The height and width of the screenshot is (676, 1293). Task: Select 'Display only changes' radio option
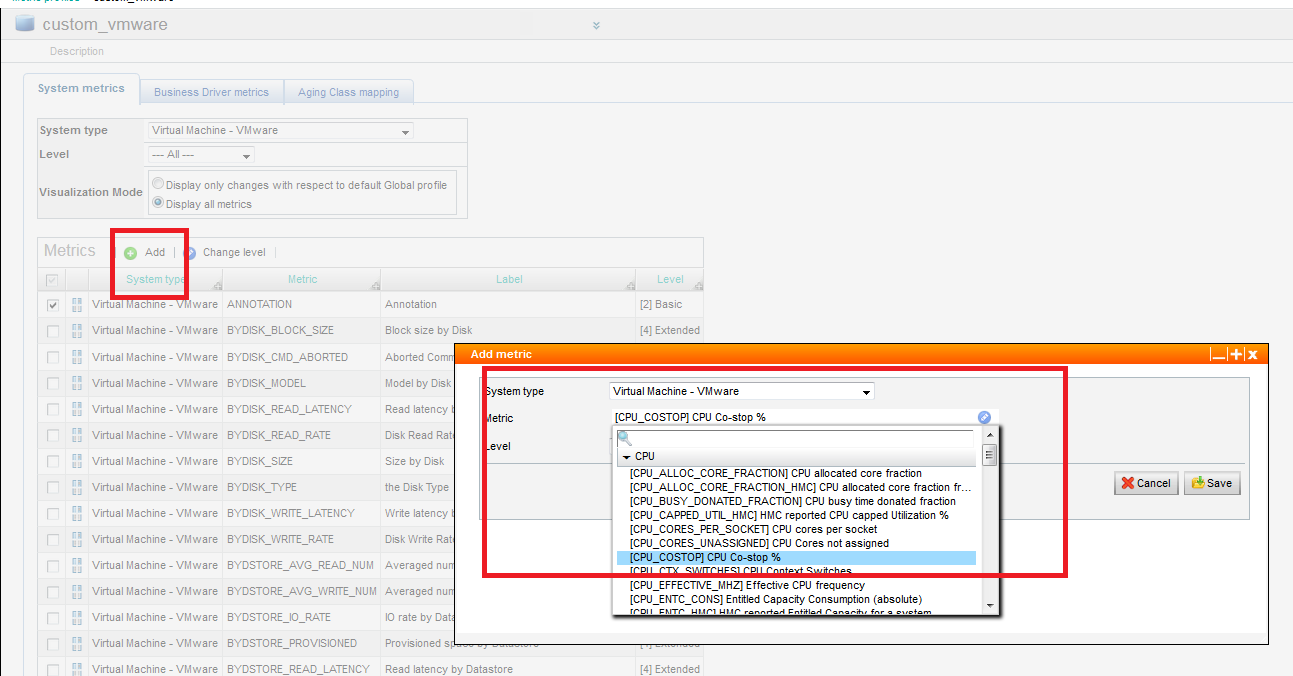tap(158, 184)
